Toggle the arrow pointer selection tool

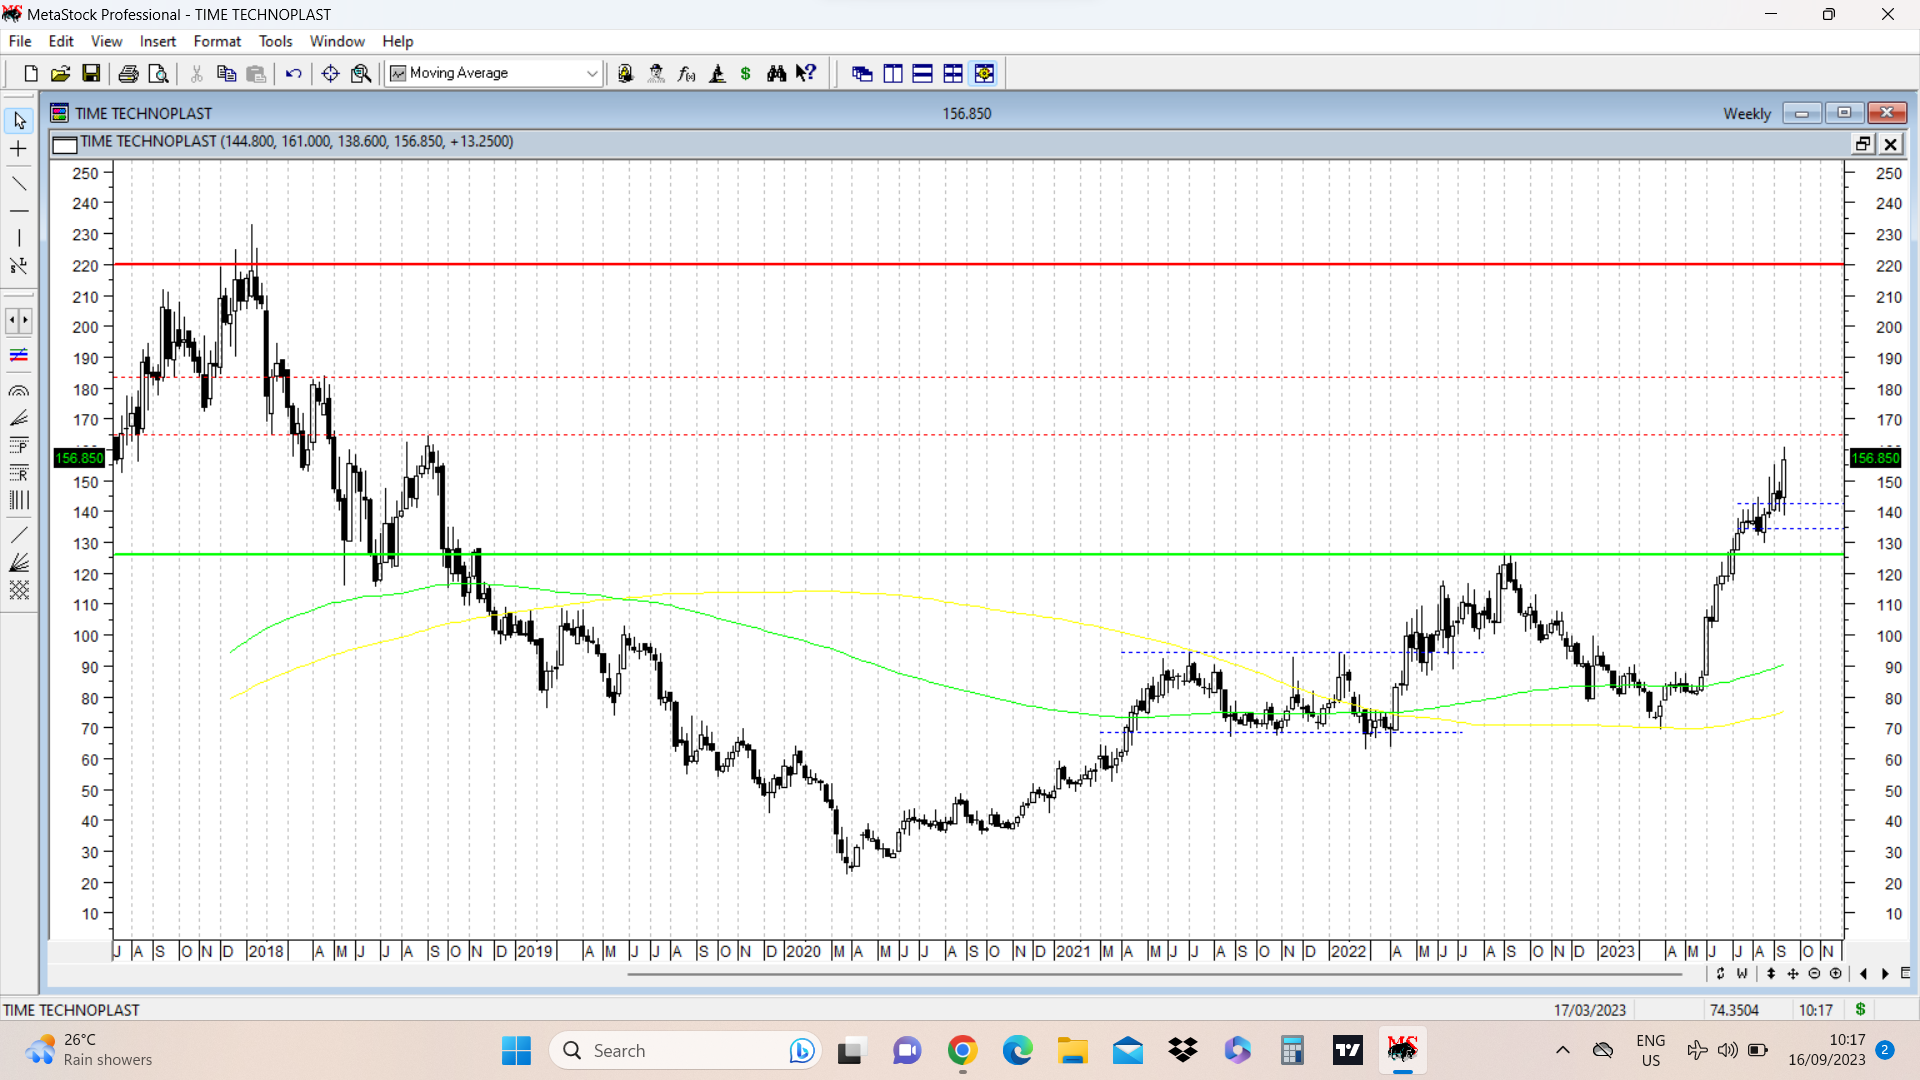point(19,121)
